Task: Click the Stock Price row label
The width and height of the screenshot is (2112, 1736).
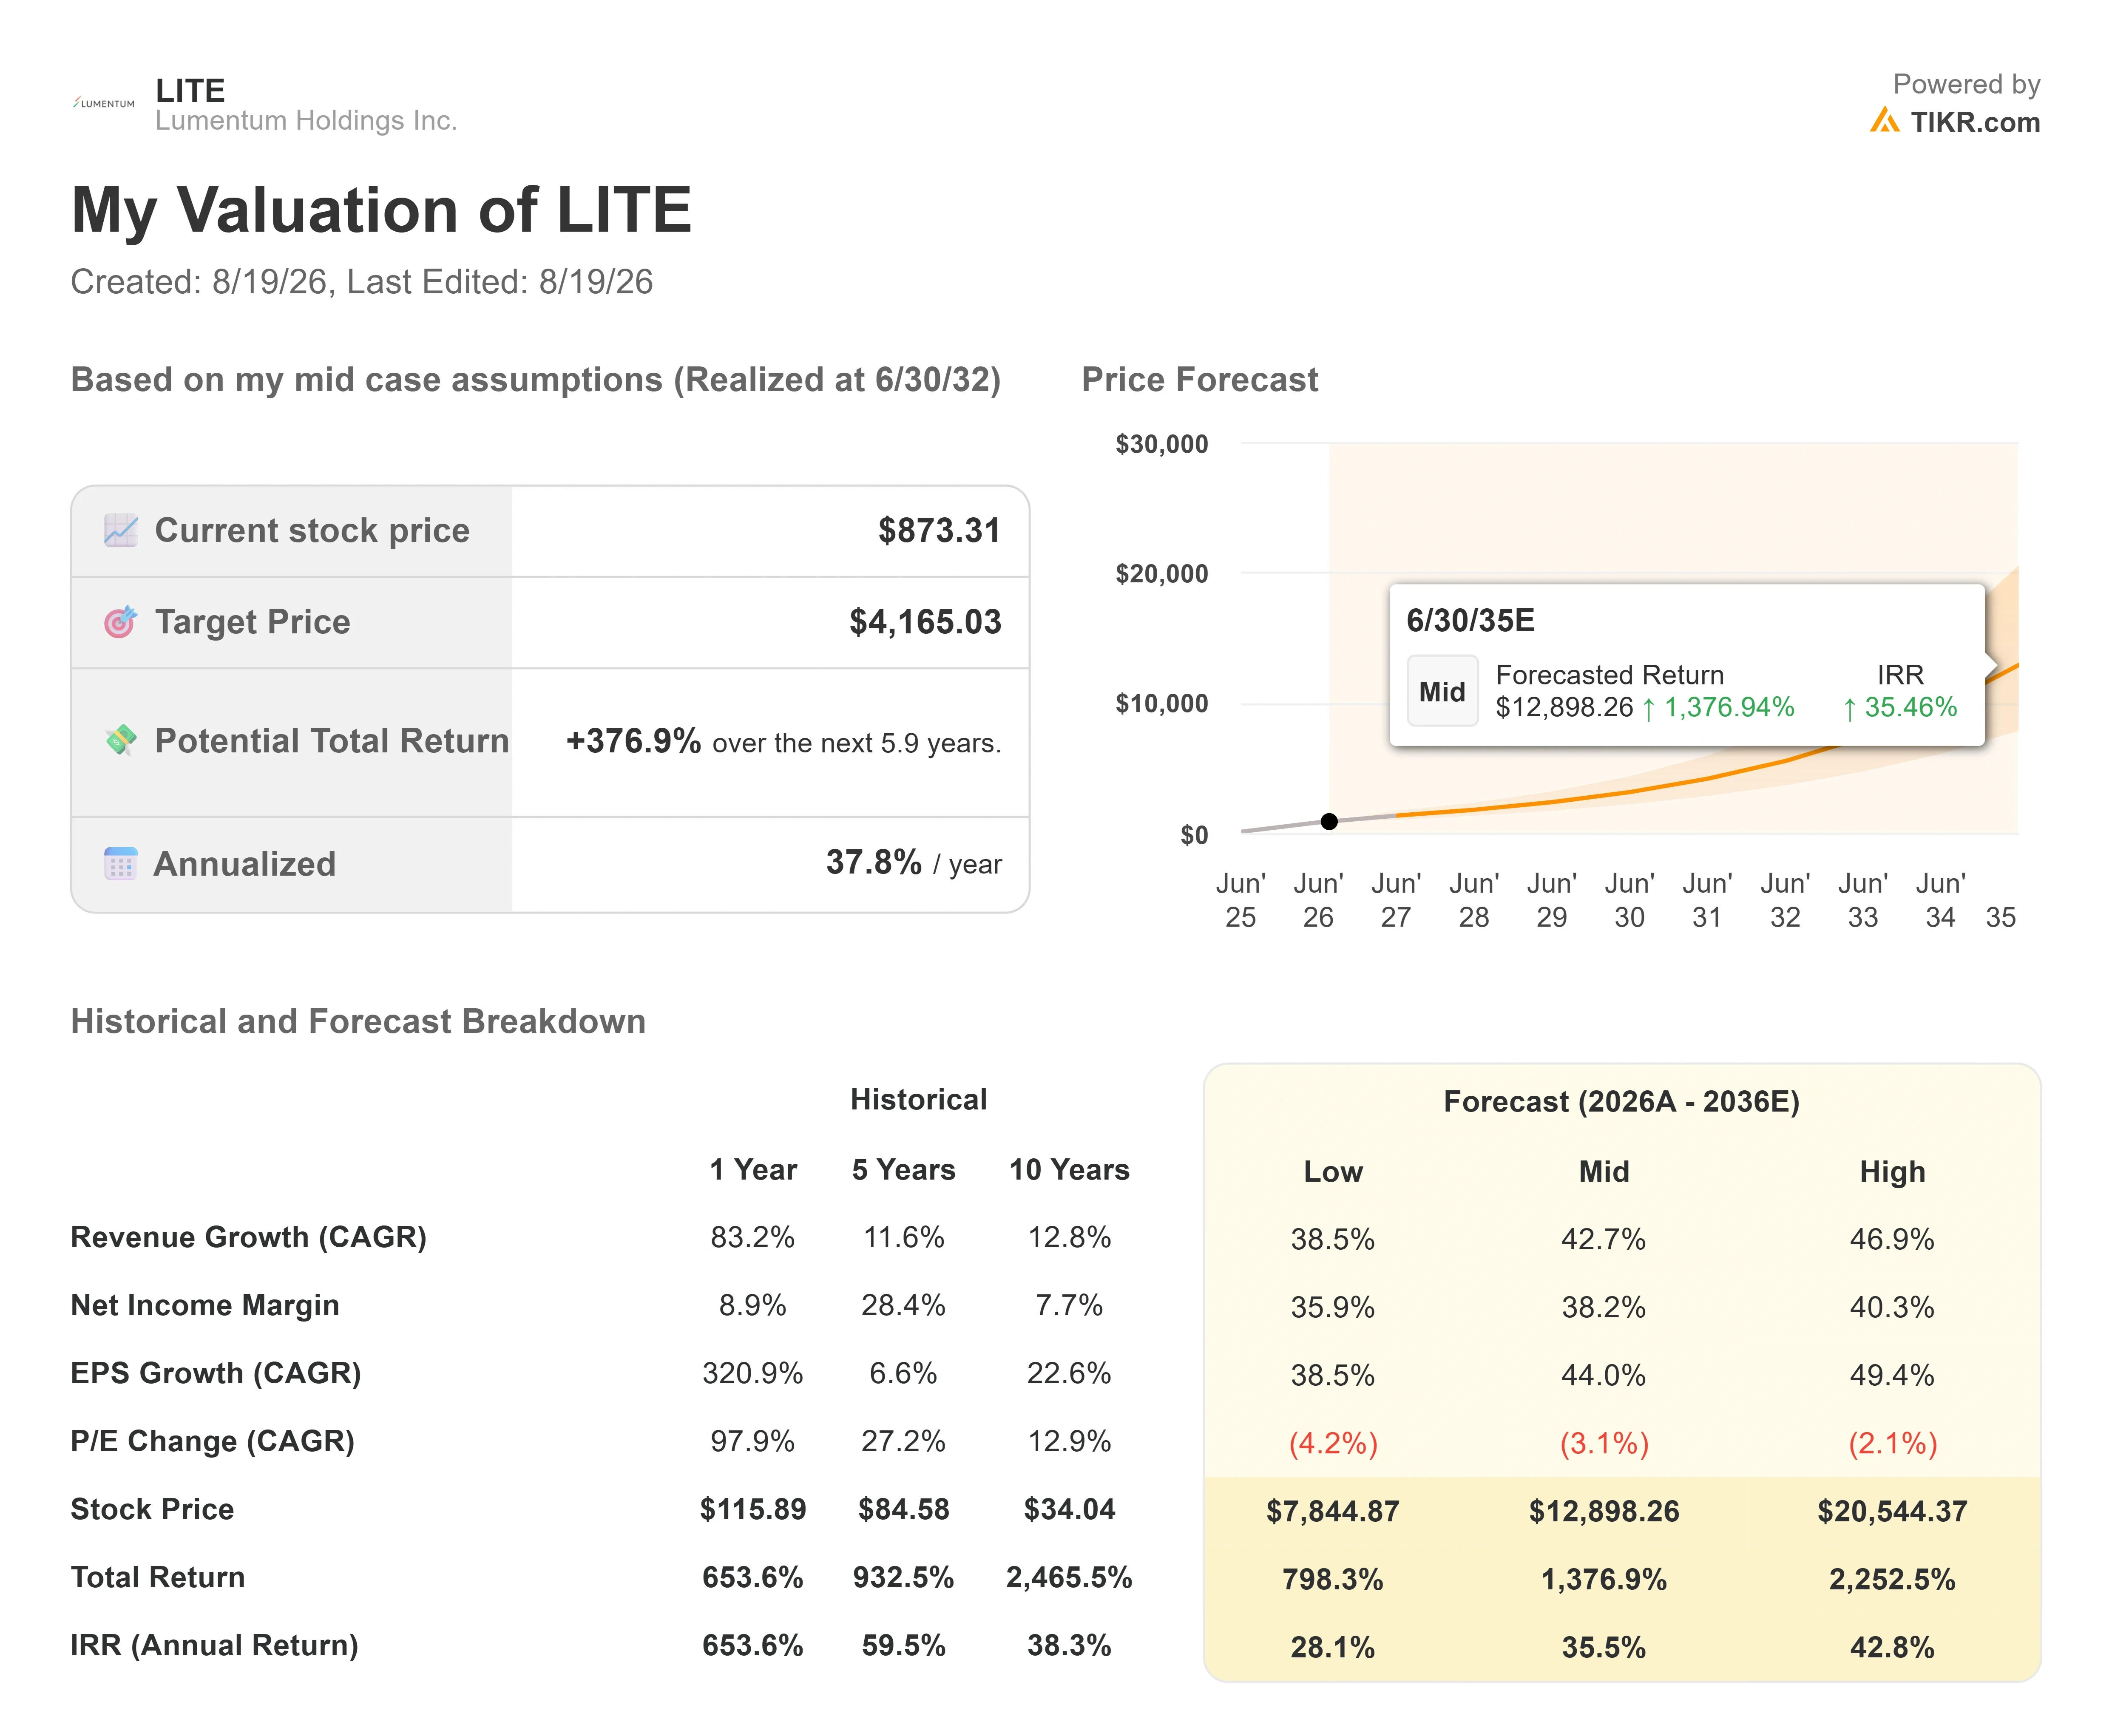Action: click(152, 1510)
